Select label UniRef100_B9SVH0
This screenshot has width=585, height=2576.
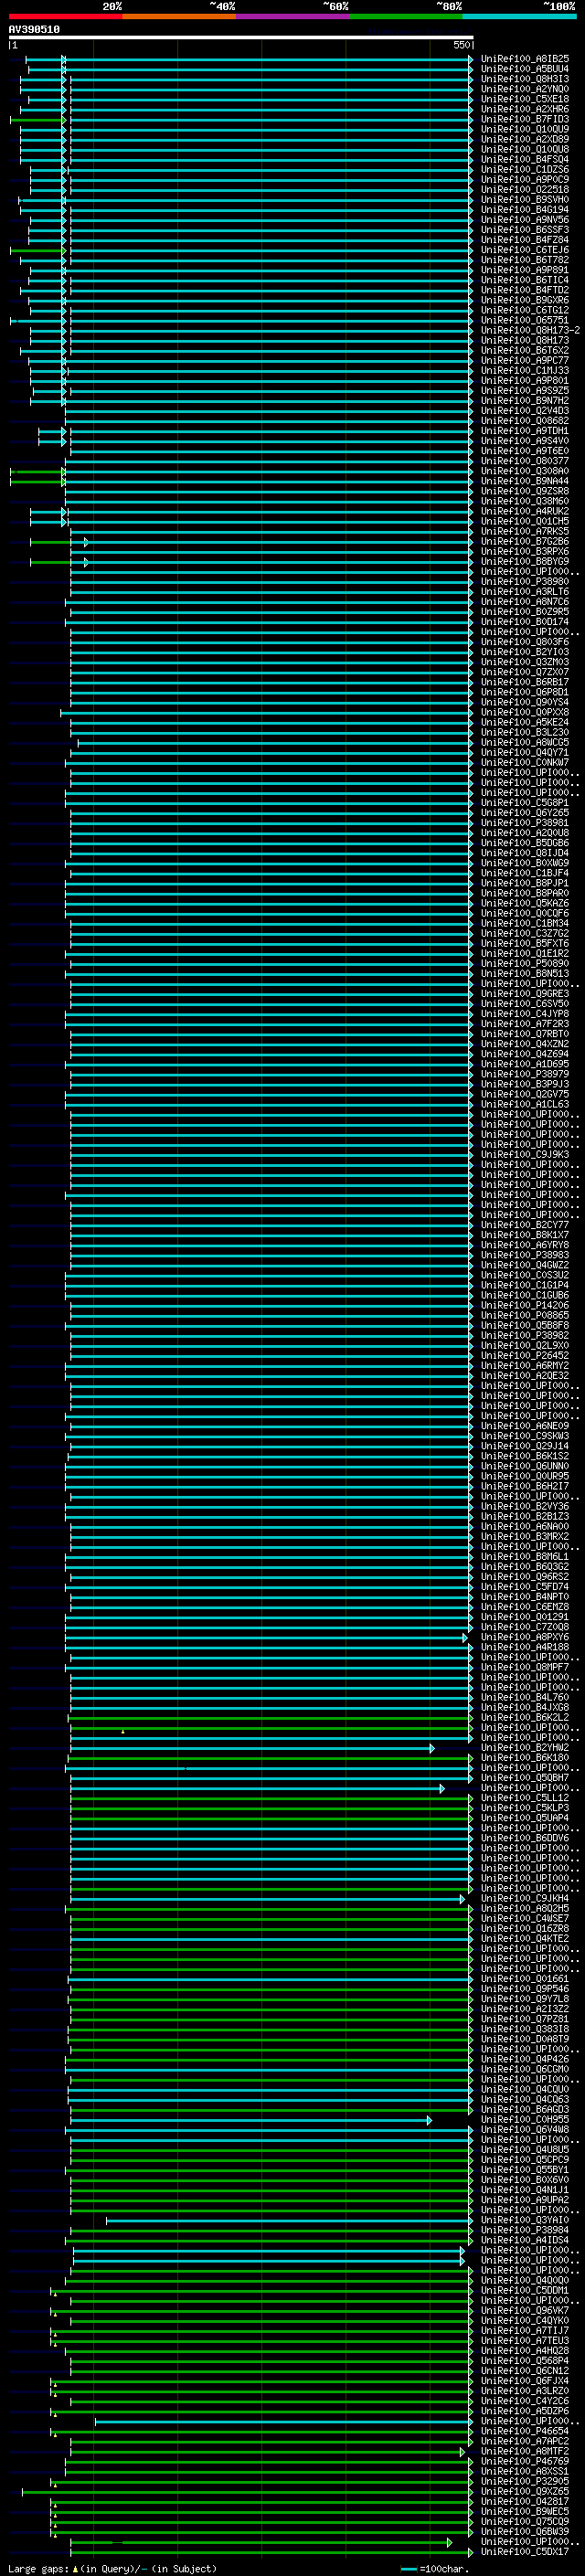525,199
